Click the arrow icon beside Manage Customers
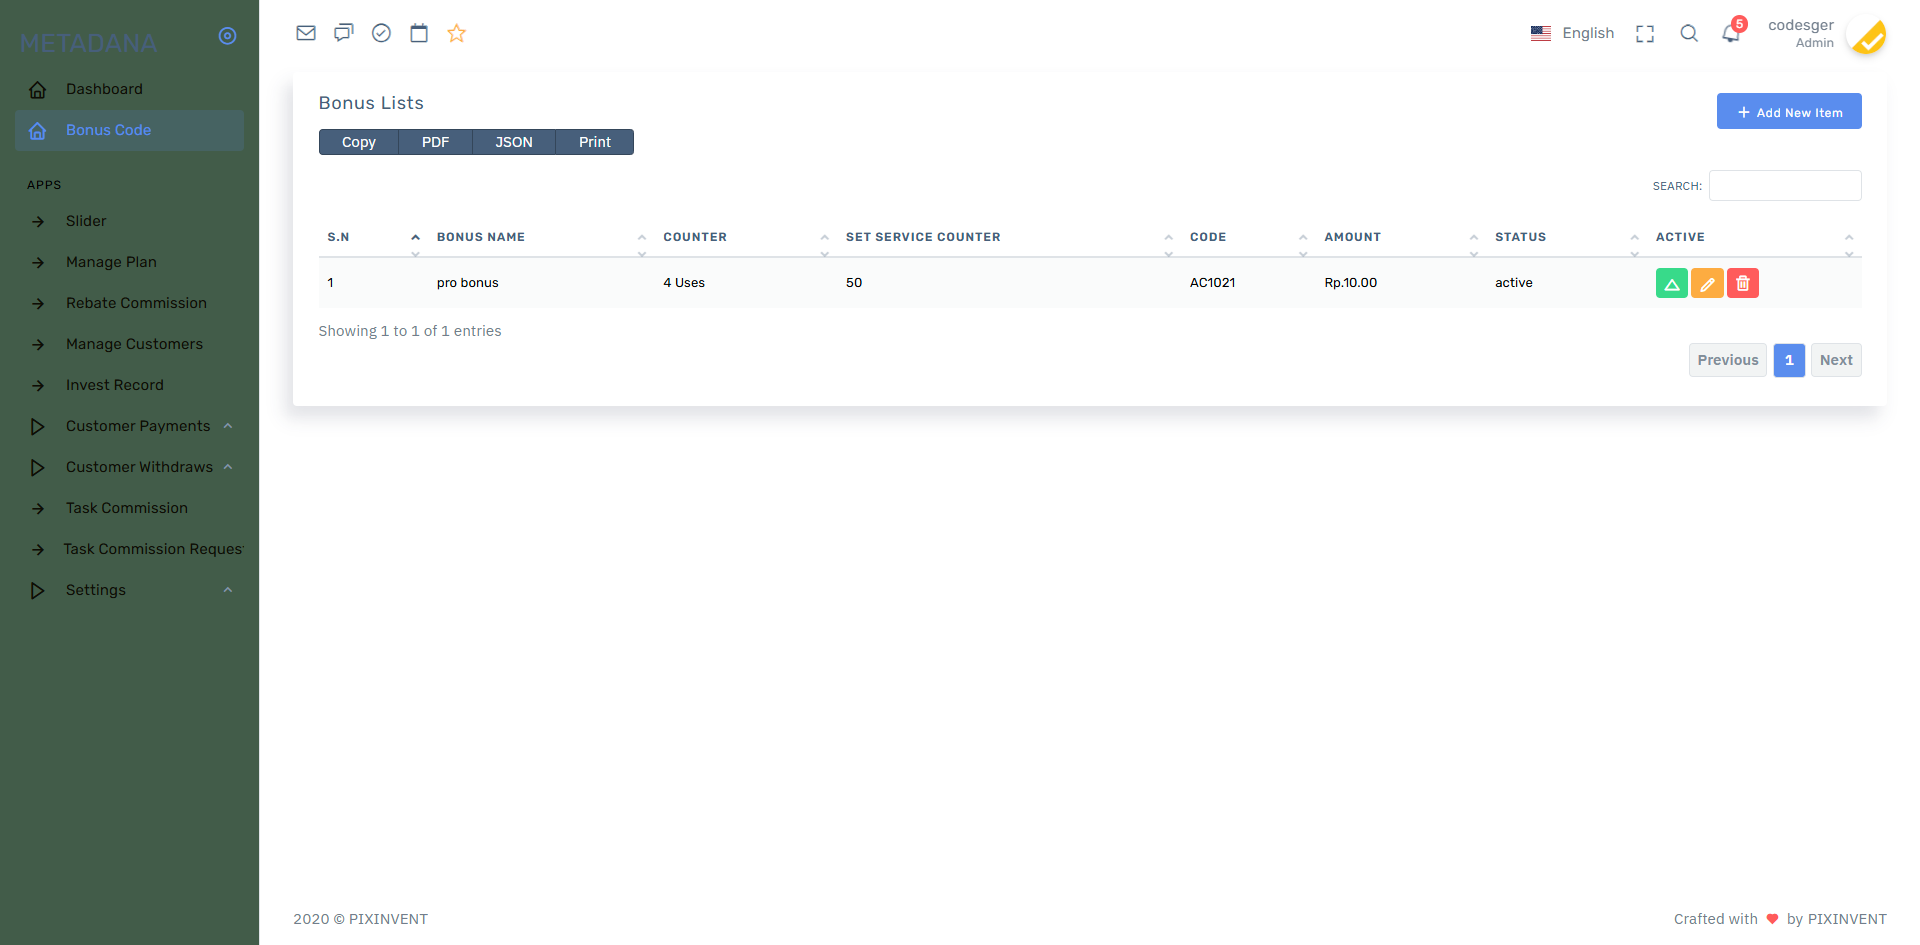 click(x=38, y=345)
